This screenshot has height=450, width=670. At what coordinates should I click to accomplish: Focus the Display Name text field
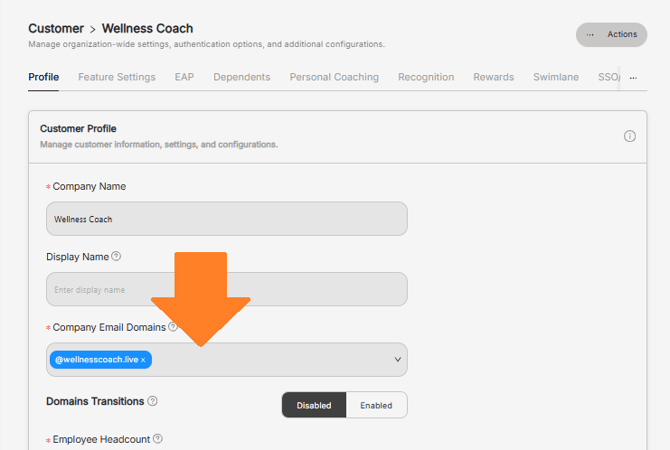tap(226, 290)
